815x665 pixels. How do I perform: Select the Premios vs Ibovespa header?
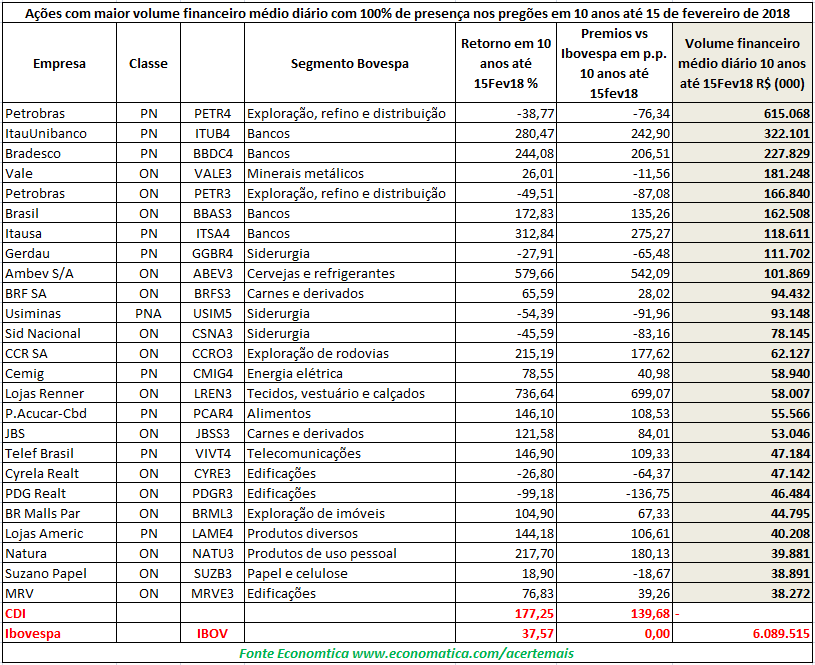pyautogui.click(x=614, y=63)
